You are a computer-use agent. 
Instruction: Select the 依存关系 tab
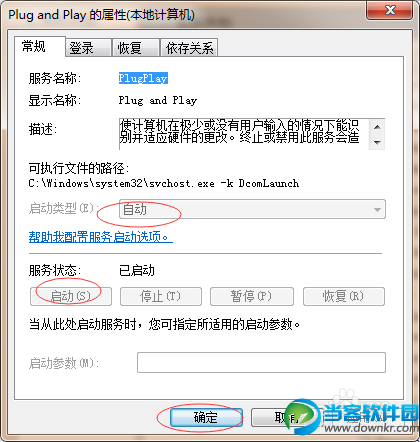(x=189, y=48)
